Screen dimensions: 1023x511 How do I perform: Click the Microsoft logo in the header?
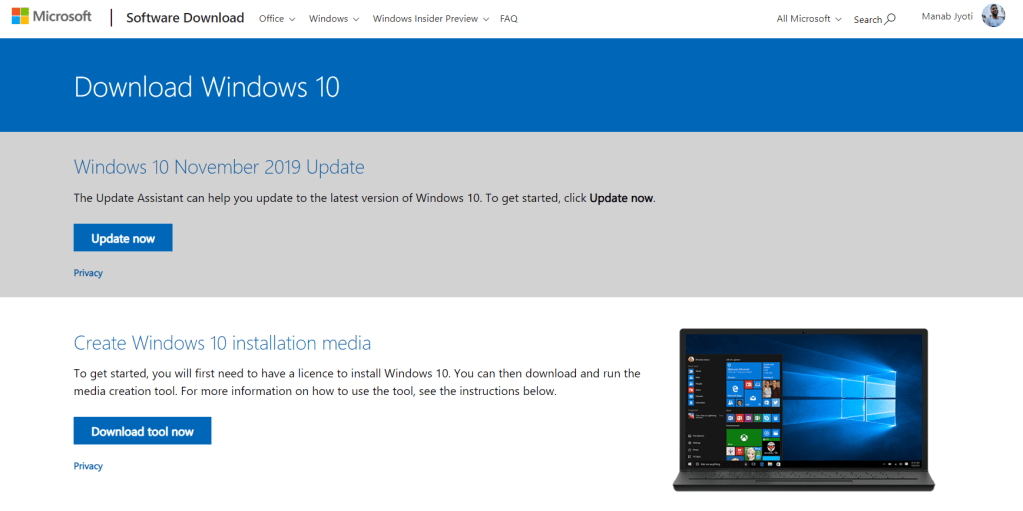tap(51, 17)
